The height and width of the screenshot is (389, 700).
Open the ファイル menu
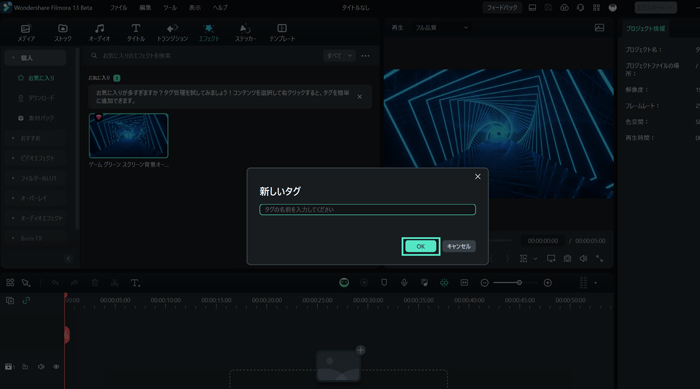click(118, 8)
